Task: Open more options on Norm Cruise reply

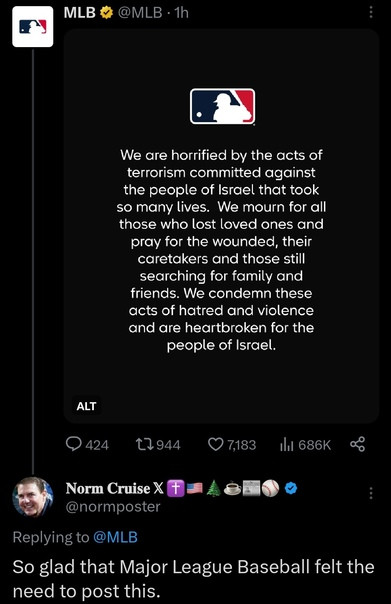Action: pyautogui.click(x=371, y=493)
